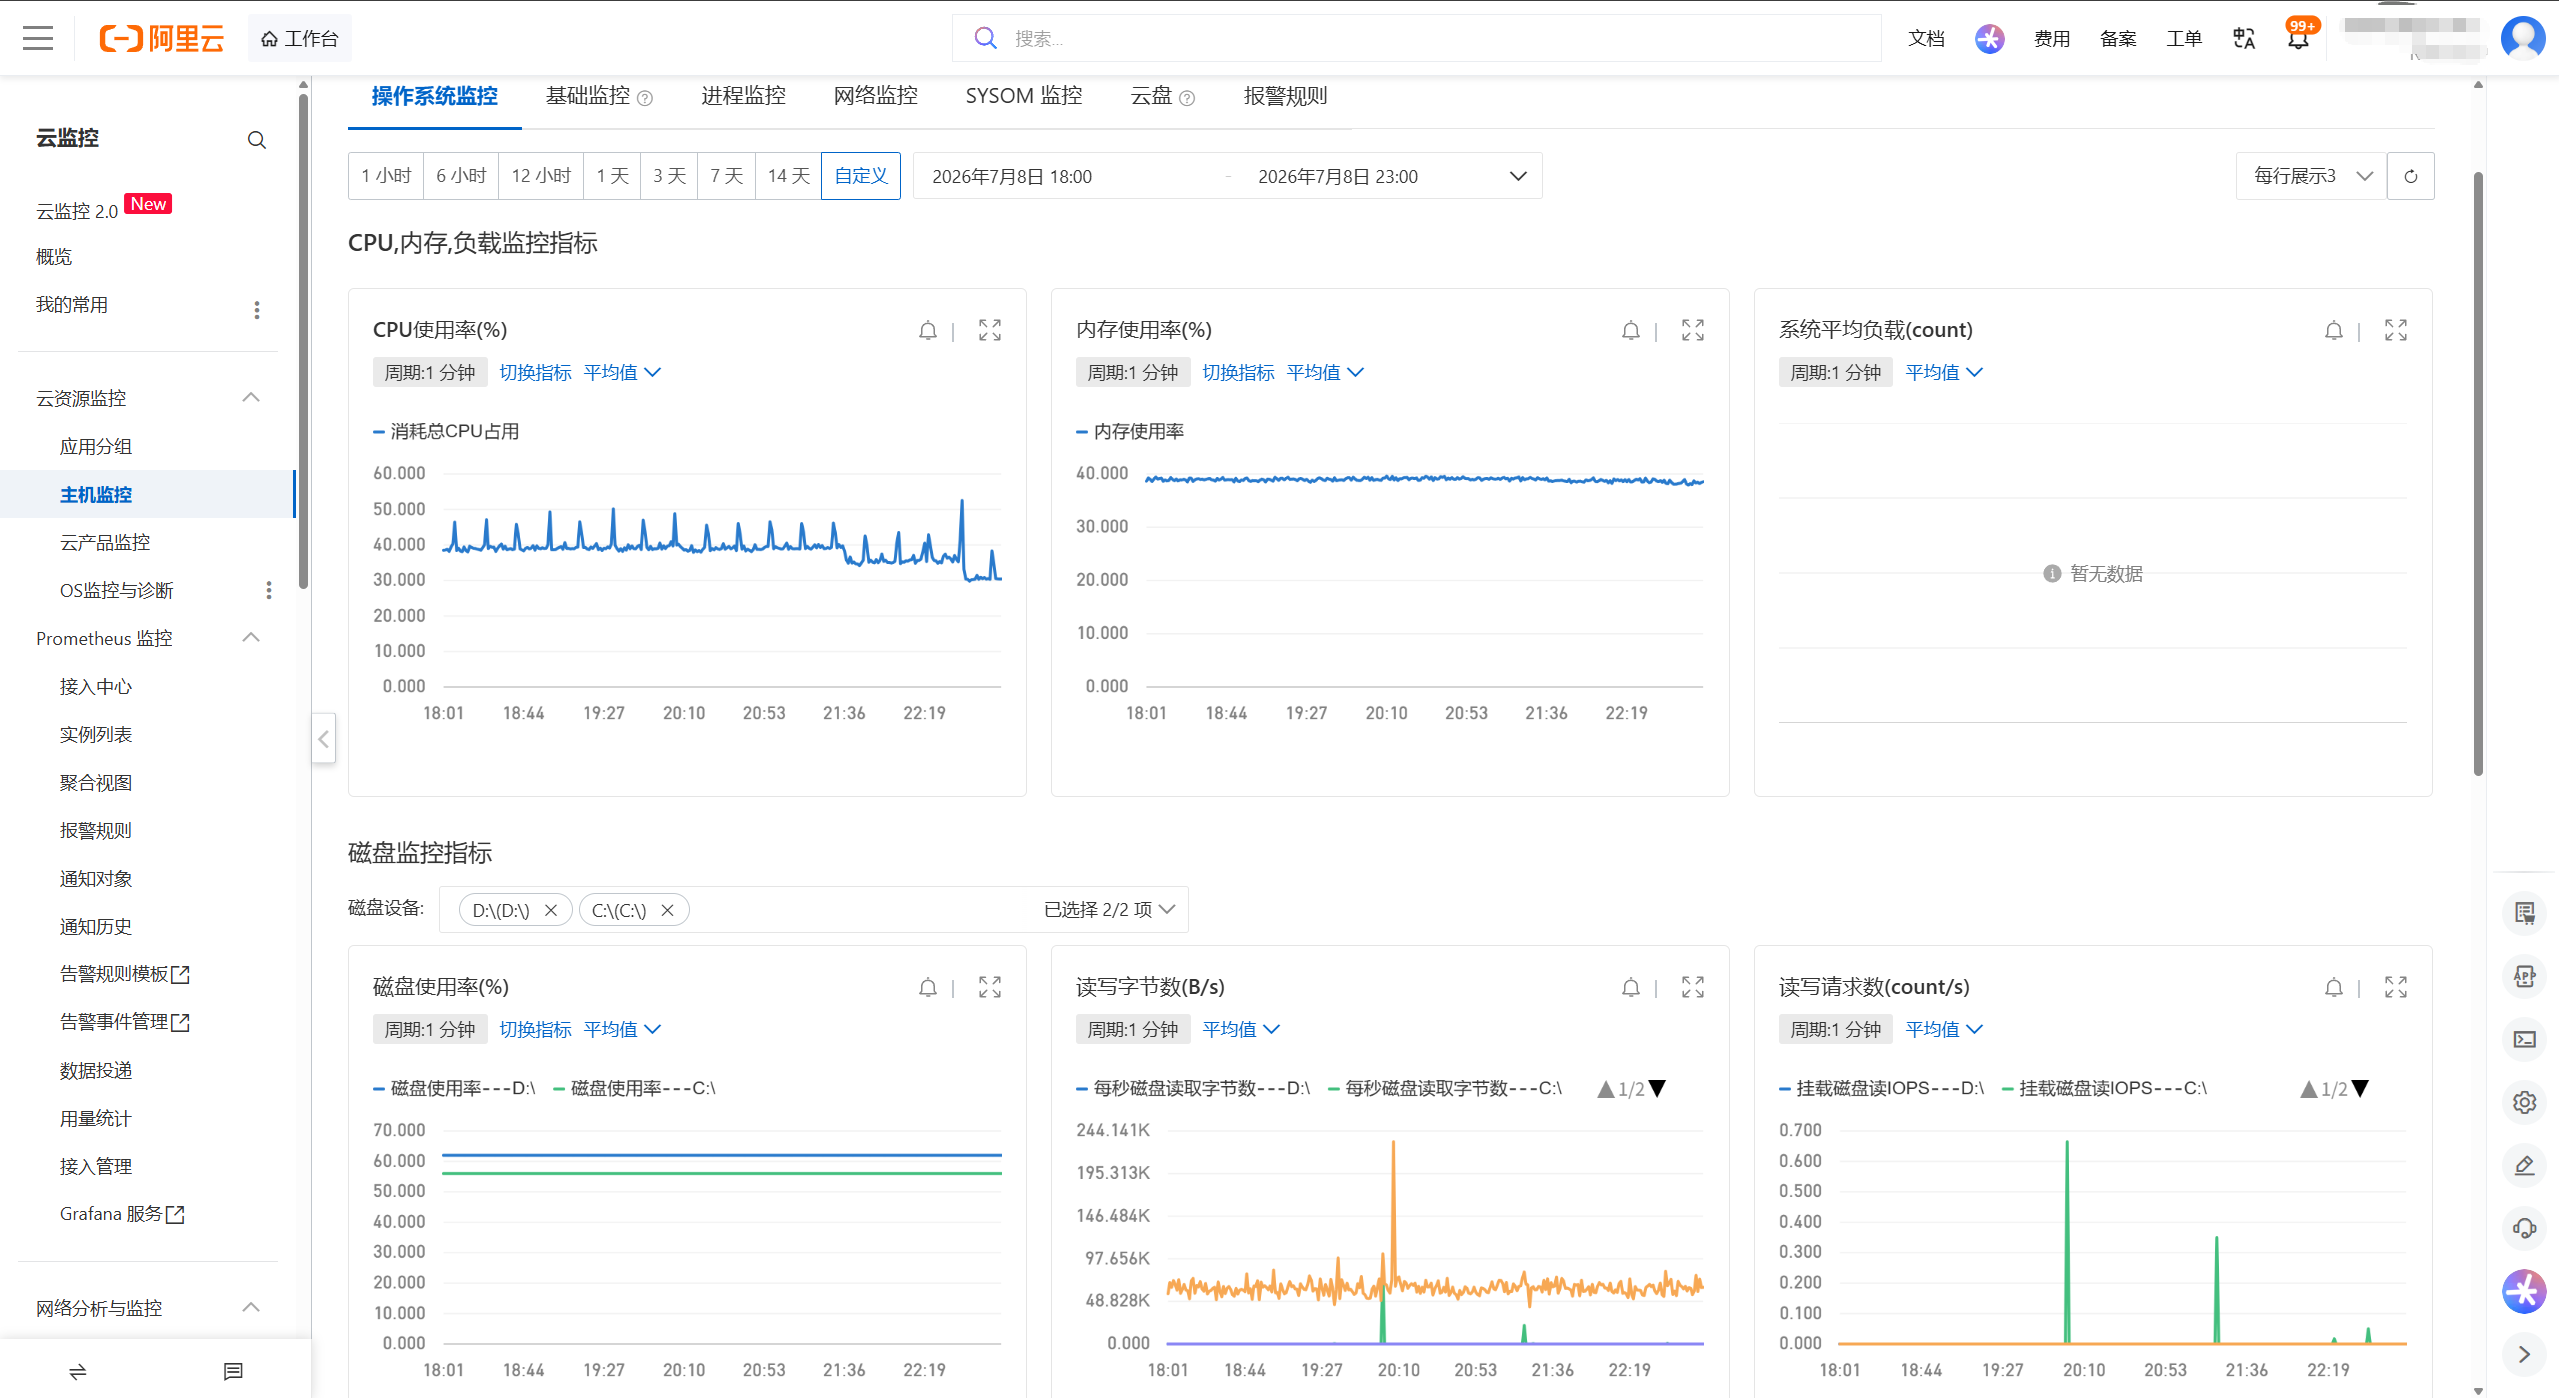
Task: Select the 7 天 time range
Action: (726, 176)
